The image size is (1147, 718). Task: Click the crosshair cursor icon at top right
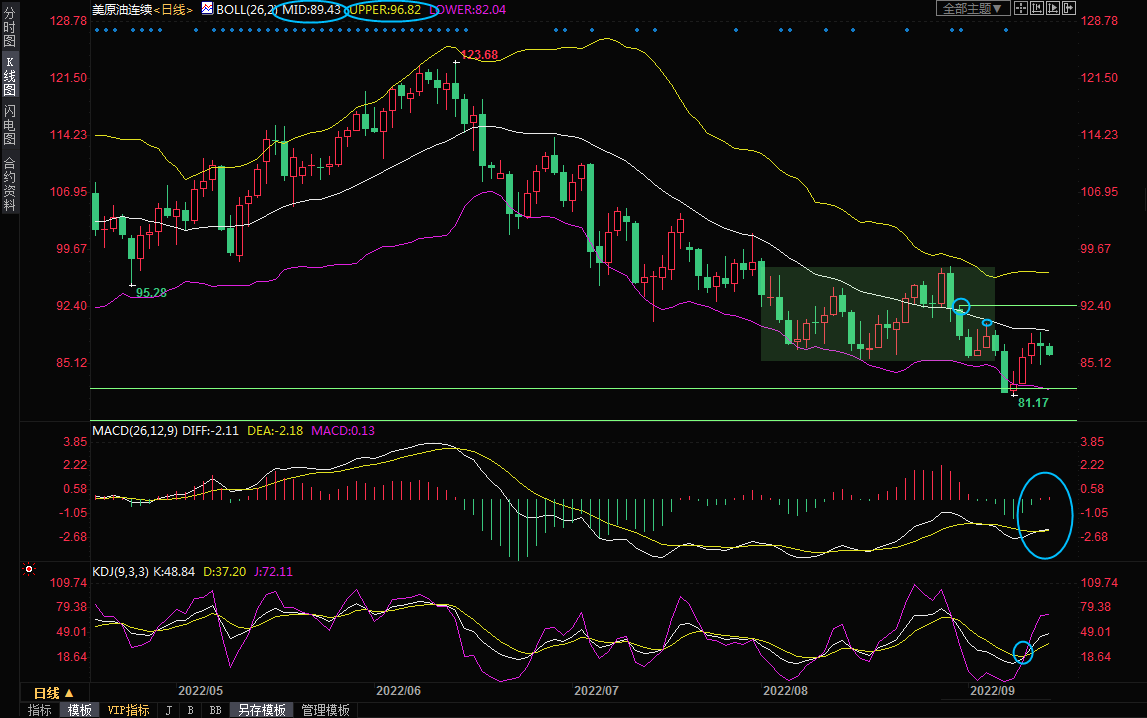click(1019, 8)
